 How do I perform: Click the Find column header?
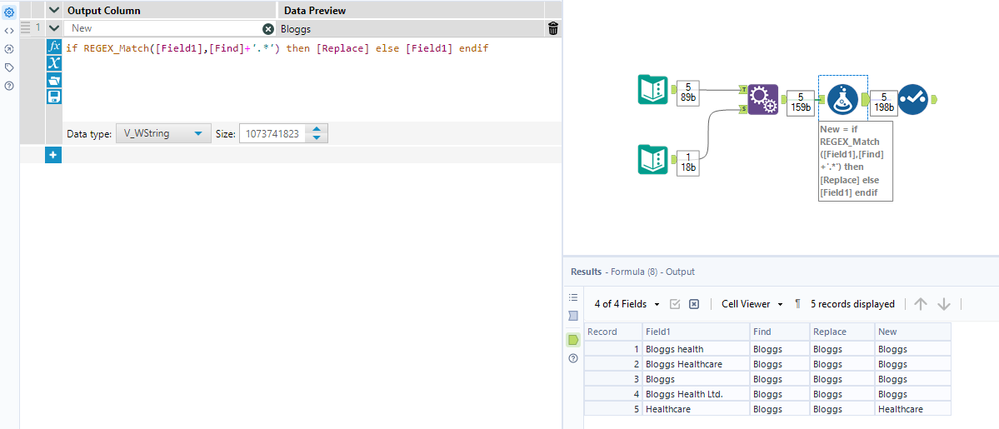pos(780,331)
